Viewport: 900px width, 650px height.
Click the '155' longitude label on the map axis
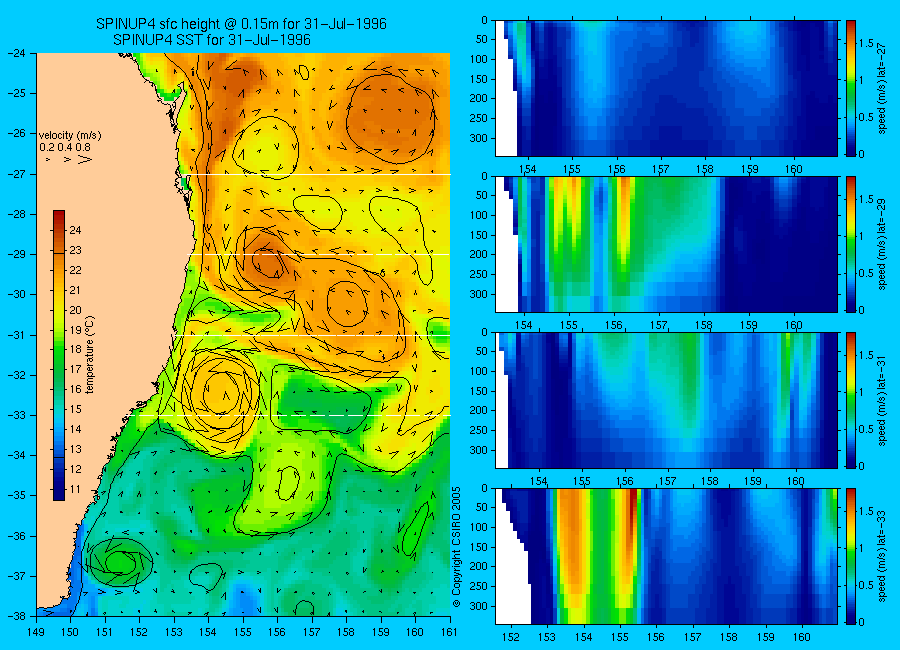pos(243,632)
